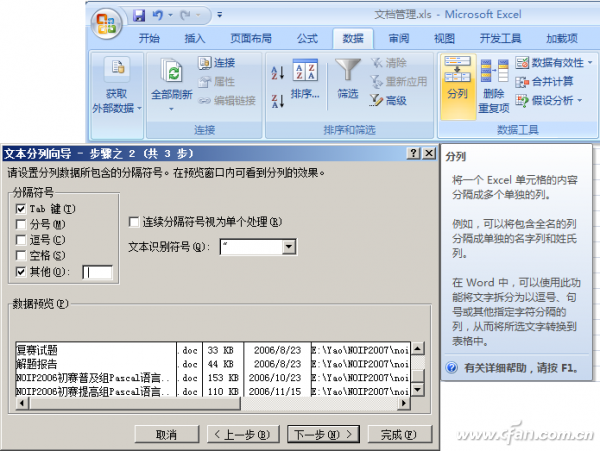The height and width of the screenshot is (451, 600).
Task: Click the round Office button
Action: click(106, 24)
